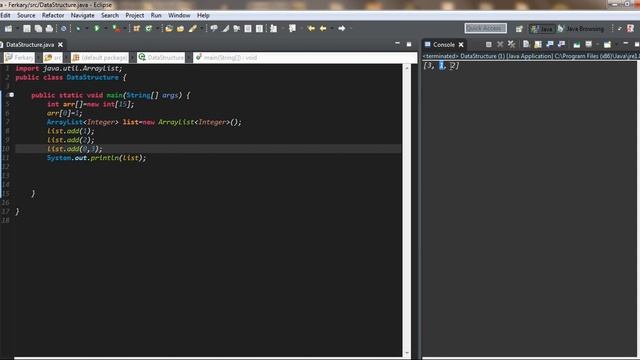640x360 pixels.
Task: Click the Clear Console icon
Action: coord(526,44)
